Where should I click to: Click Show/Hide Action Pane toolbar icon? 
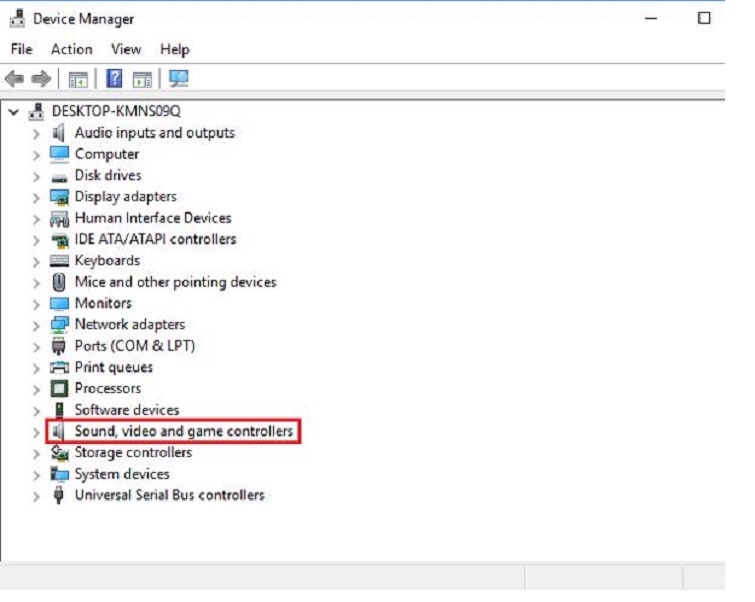point(142,79)
